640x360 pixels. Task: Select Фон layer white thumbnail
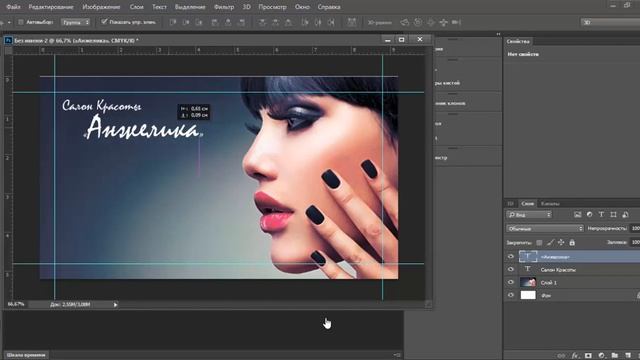[528, 295]
